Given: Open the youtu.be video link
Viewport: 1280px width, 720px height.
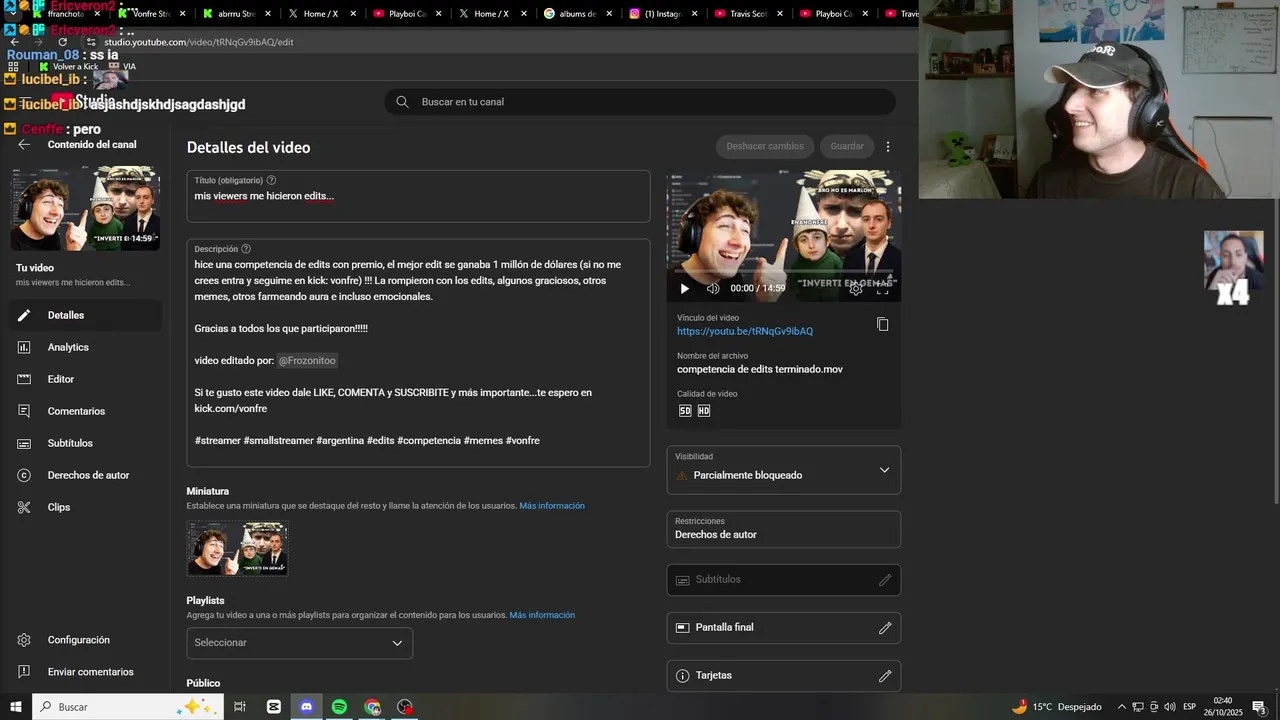Looking at the screenshot, I should click(x=745, y=331).
